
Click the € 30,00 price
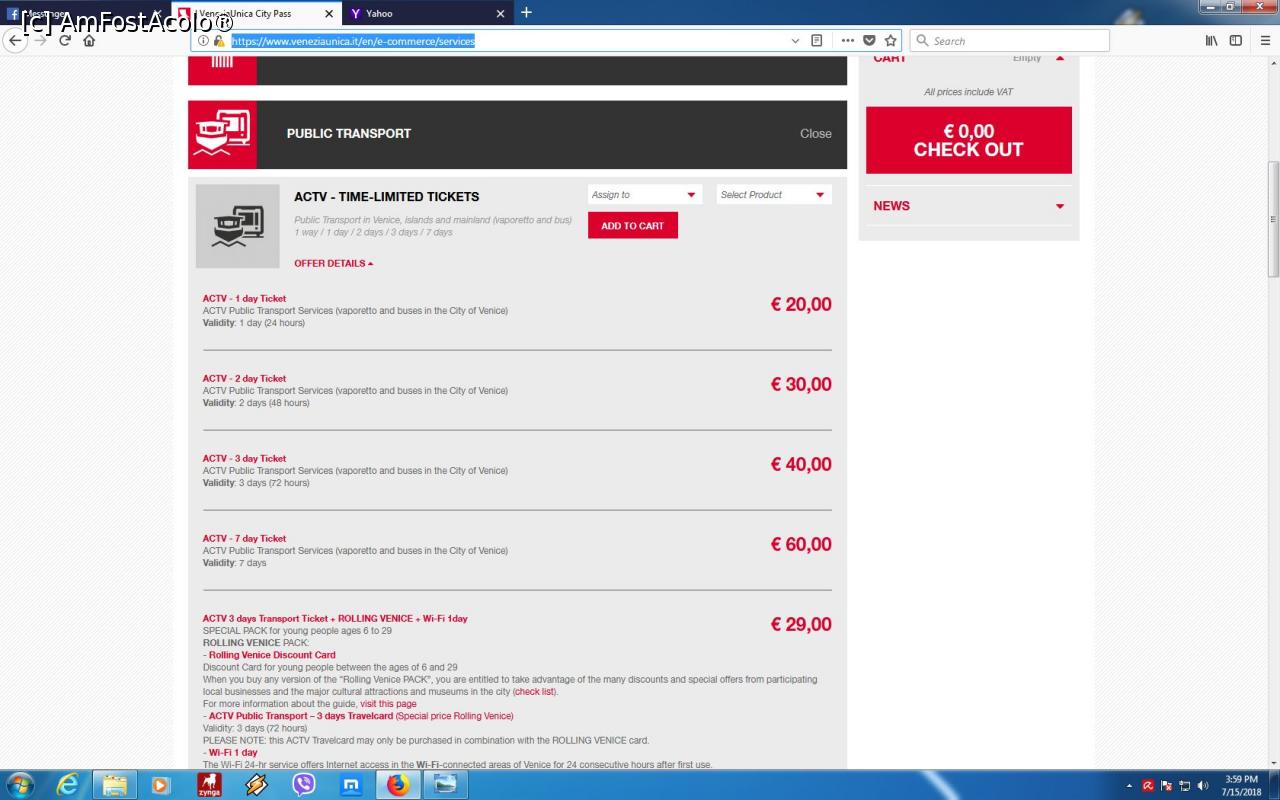click(x=801, y=385)
